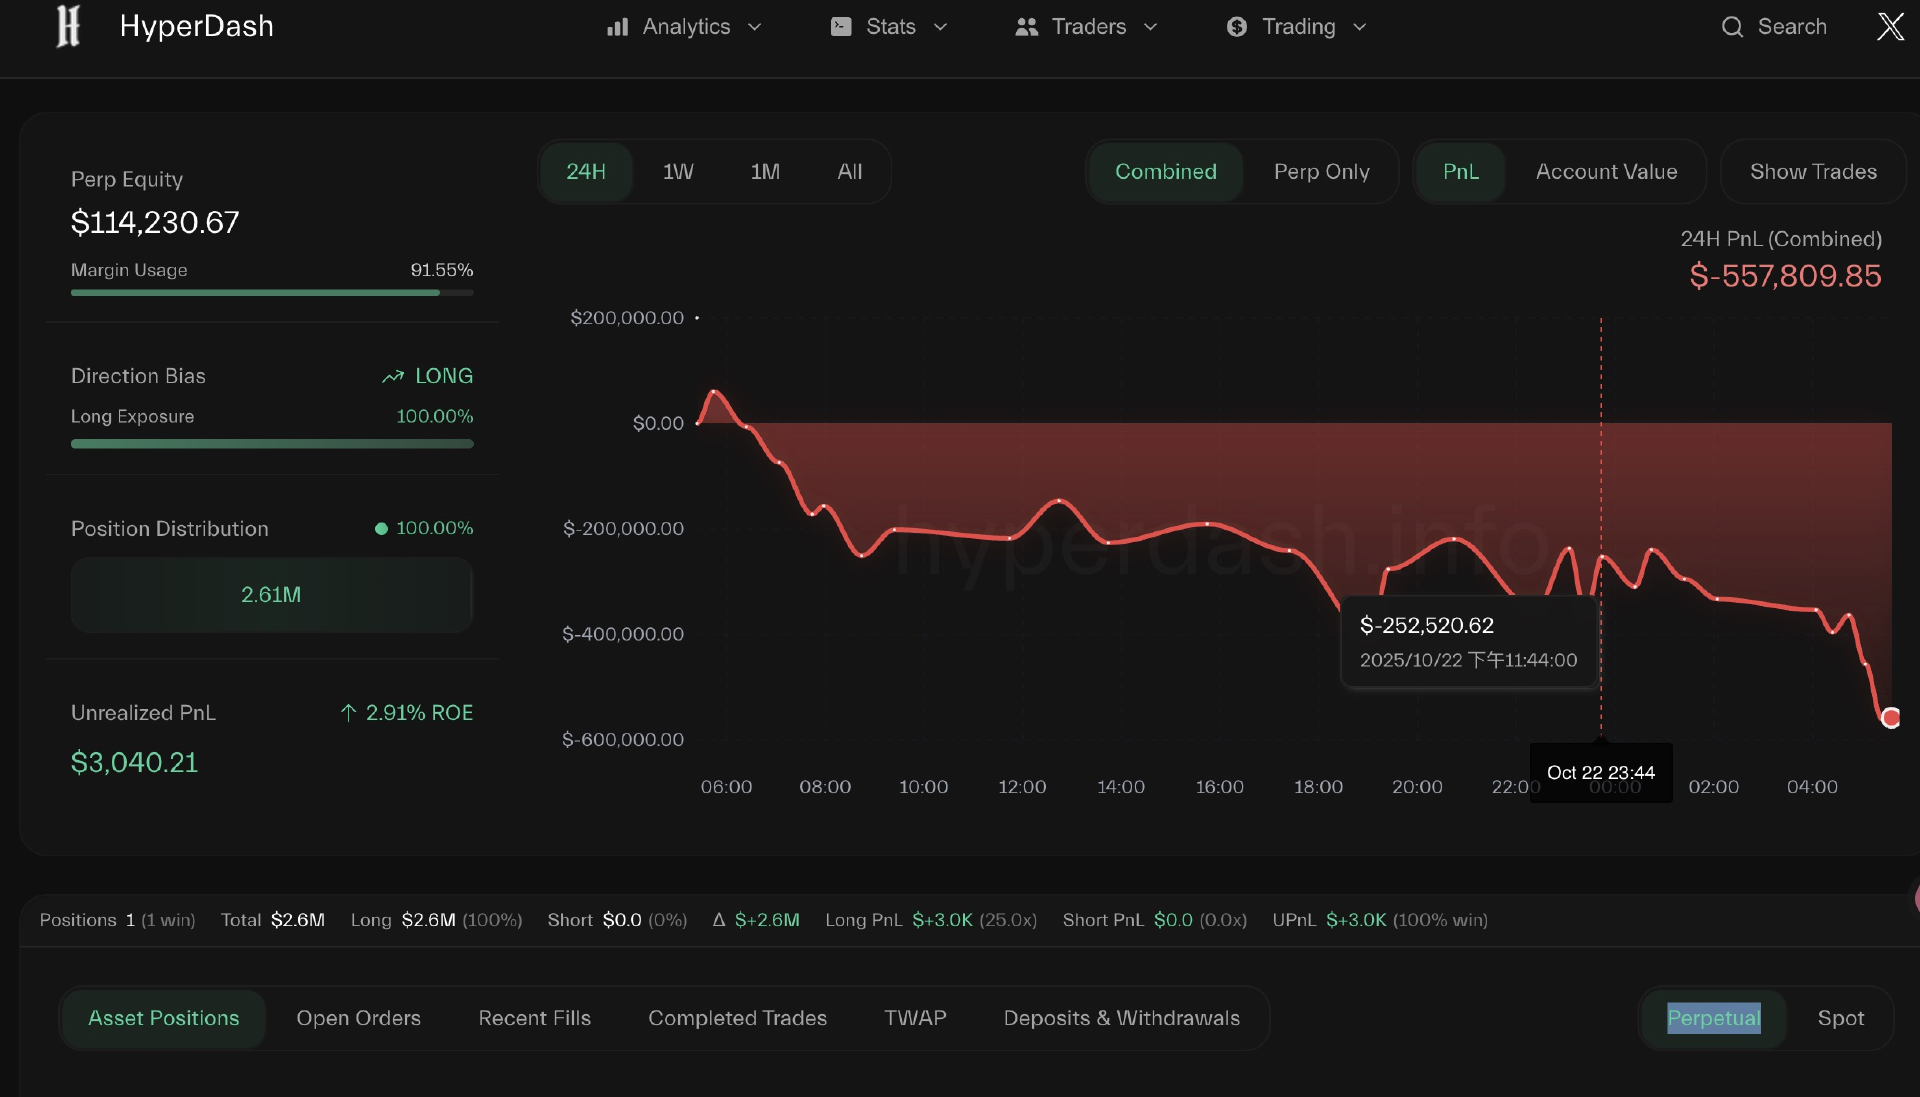Image resolution: width=1920 pixels, height=1097 pixels.
Task: Select the Spot market button
Action: (1840, 1018)
